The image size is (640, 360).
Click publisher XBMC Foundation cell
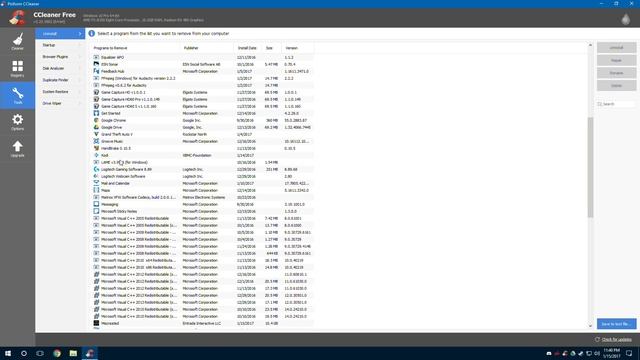[x=197, y=155]
